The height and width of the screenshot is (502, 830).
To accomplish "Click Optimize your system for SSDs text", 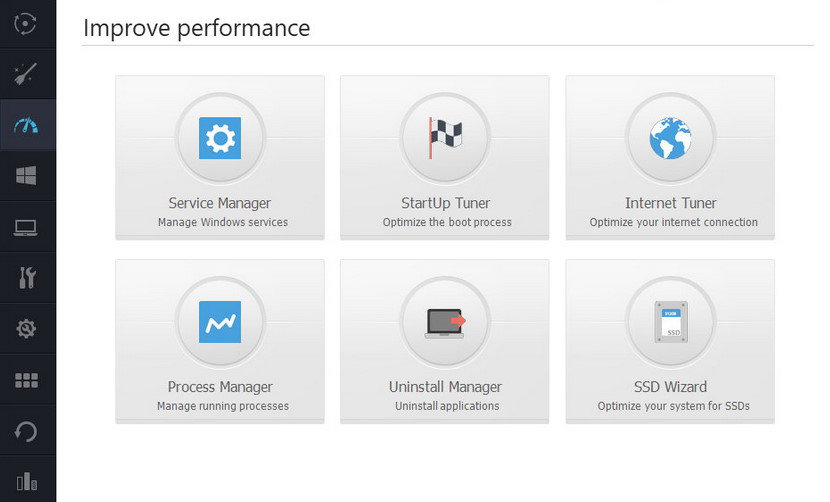I will (673, 406).
